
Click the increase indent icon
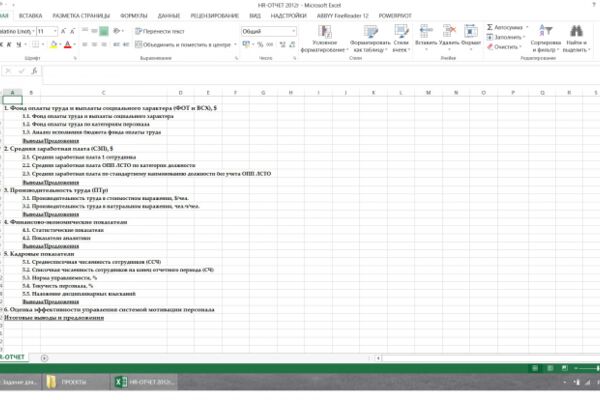point(126,45)
